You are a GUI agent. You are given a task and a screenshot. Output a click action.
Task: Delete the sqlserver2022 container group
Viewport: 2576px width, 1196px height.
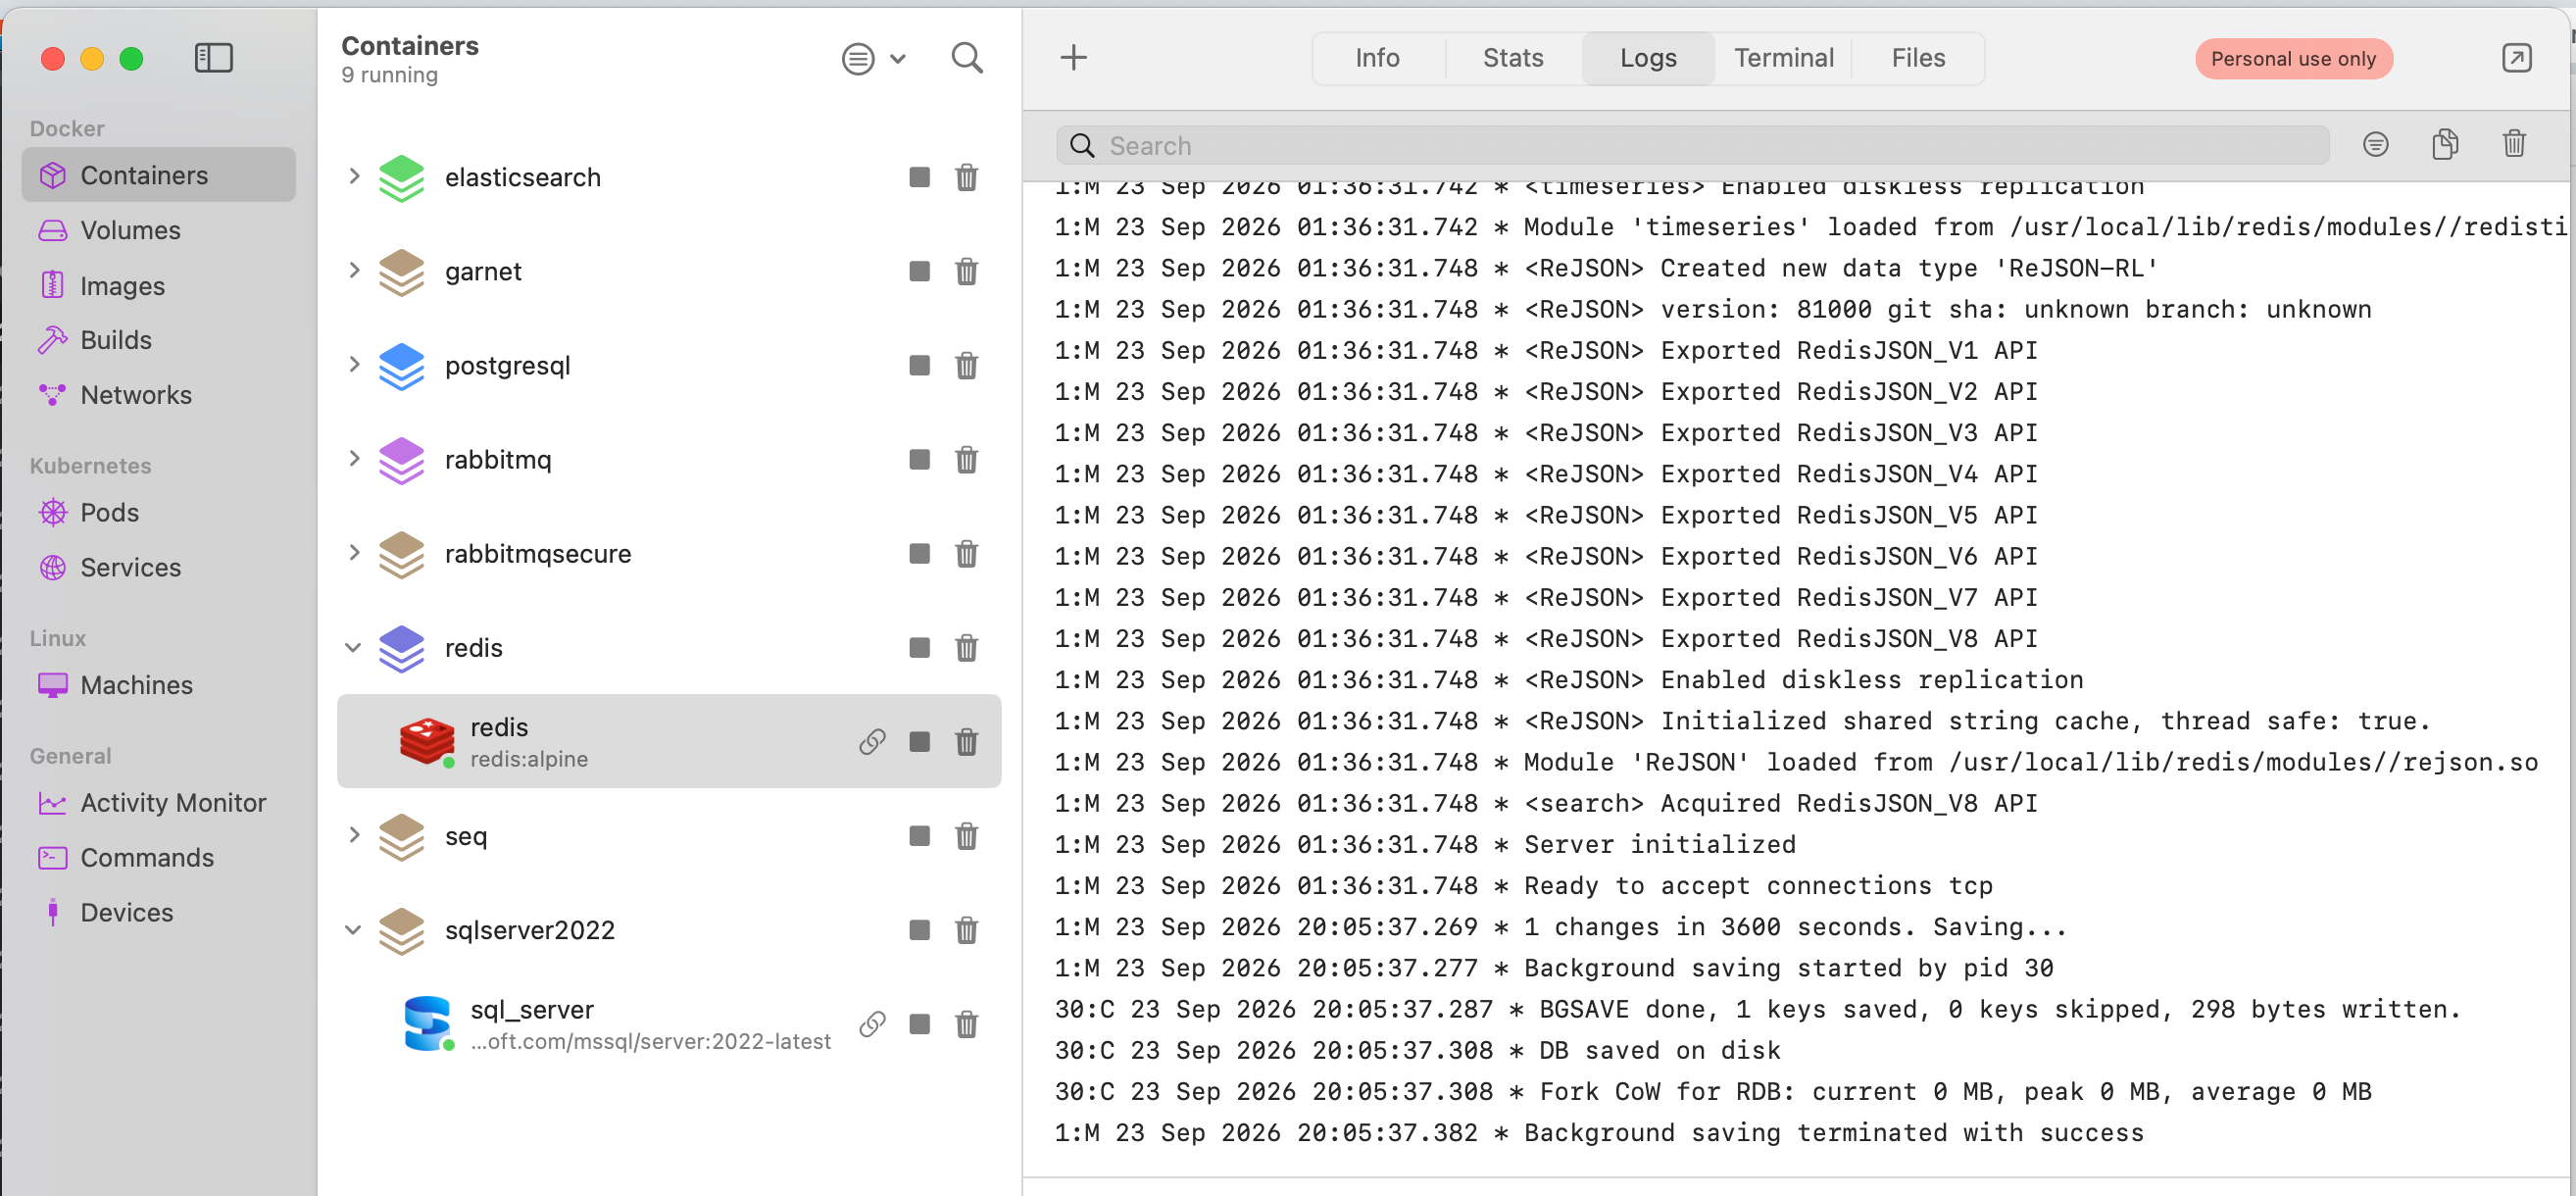966,929
